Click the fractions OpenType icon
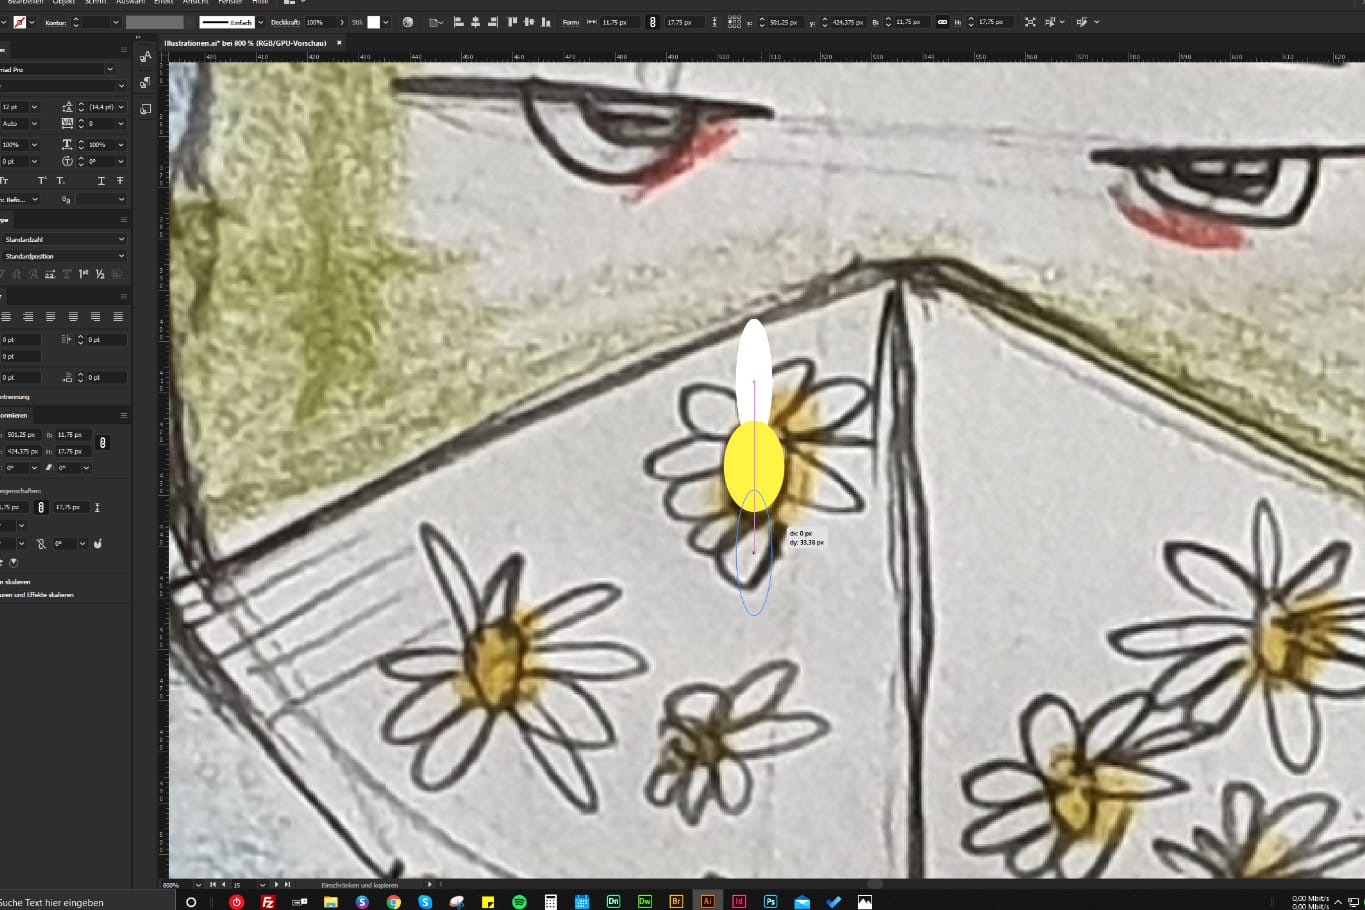This screenshot has height=910, width=1365. point(100,274)
